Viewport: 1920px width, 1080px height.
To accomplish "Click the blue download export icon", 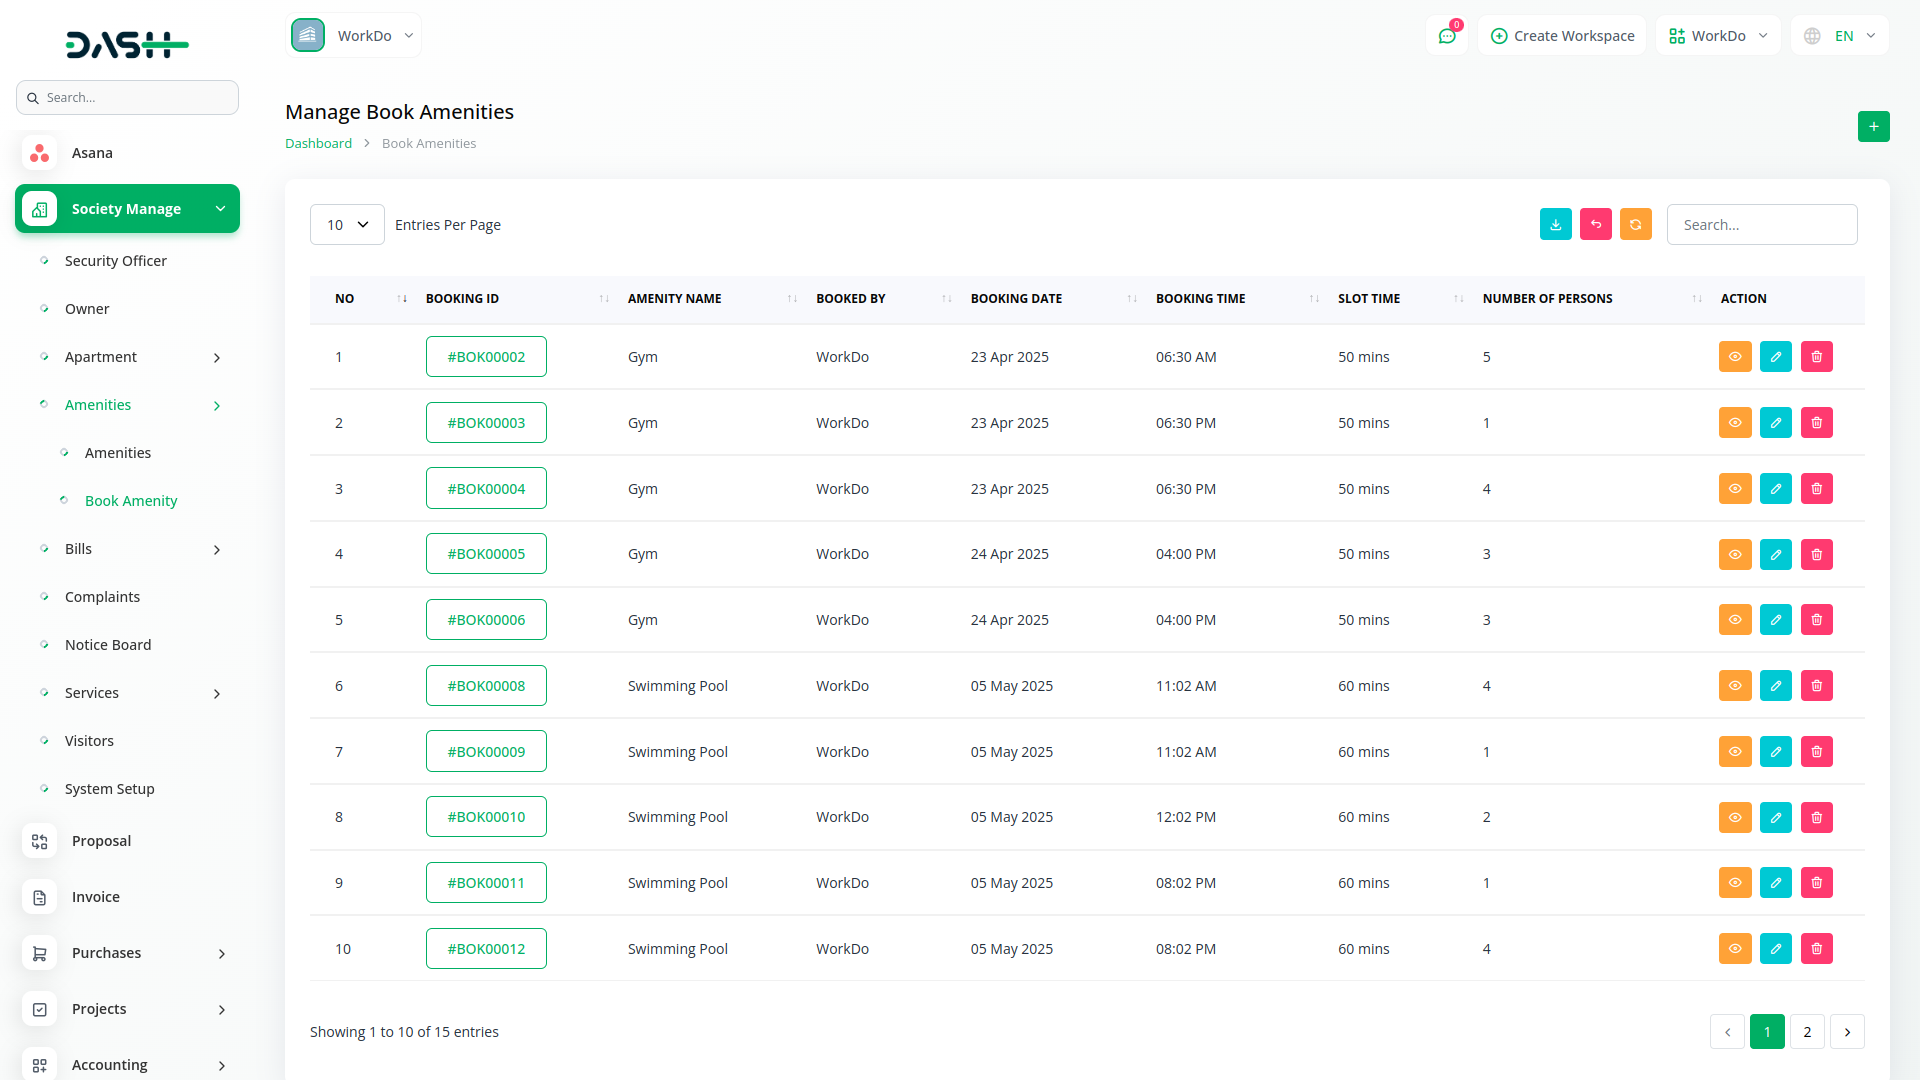I will 1555,225.
